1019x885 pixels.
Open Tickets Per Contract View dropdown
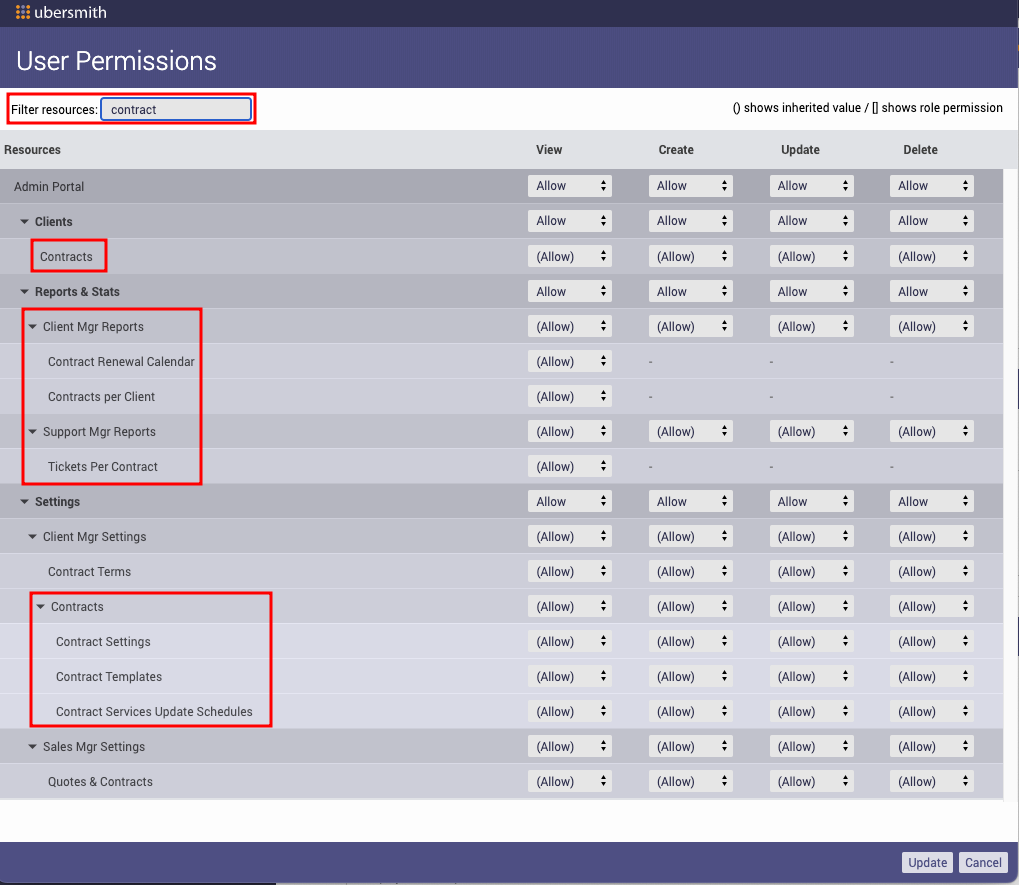point(569,467)
